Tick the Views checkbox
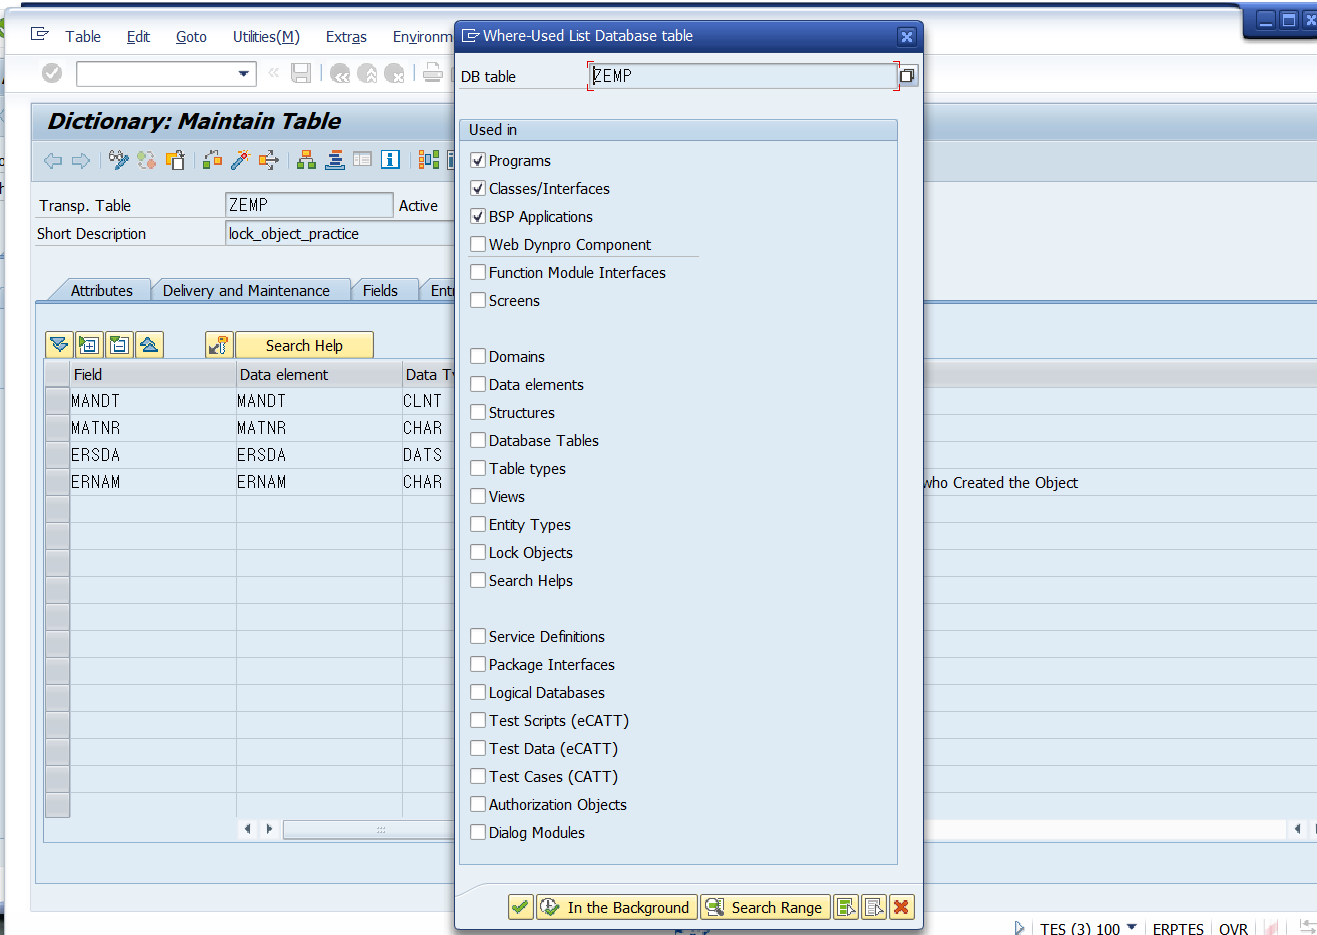Image resolution: width=1317 pixels, height=935 pixels. coord(478,496)
